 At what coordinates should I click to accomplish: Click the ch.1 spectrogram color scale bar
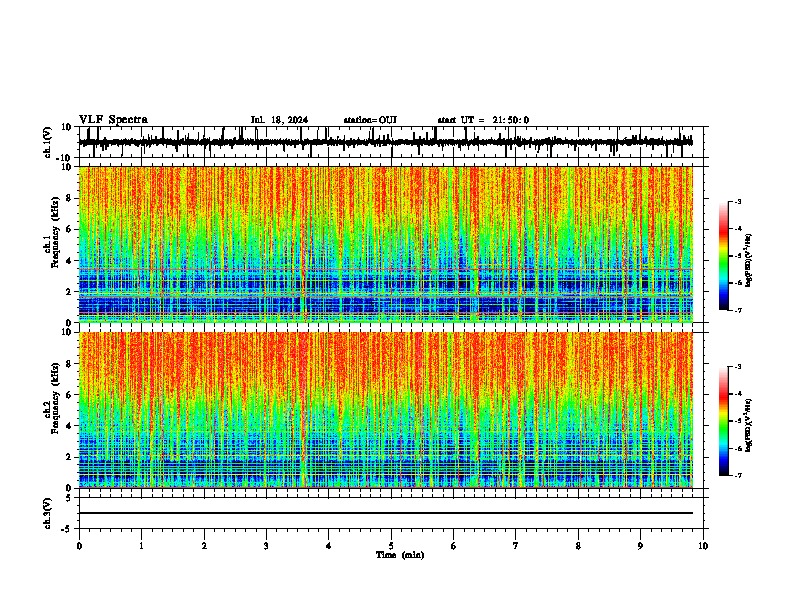pos(724,256)
